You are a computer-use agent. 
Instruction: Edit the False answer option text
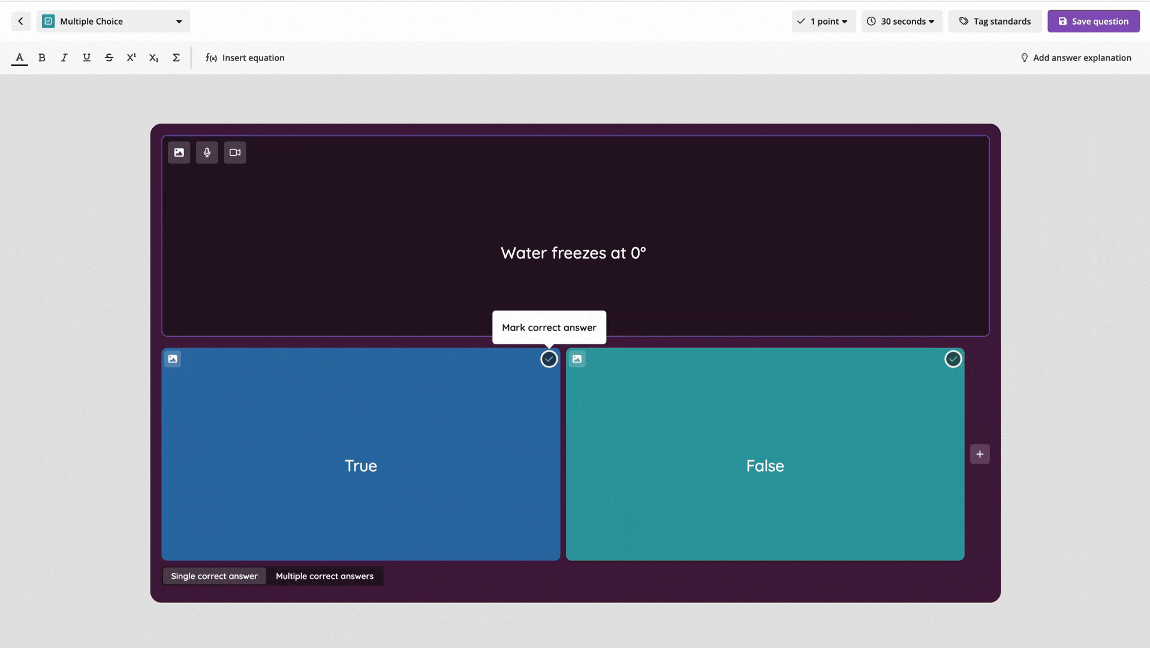coord(765,466)
